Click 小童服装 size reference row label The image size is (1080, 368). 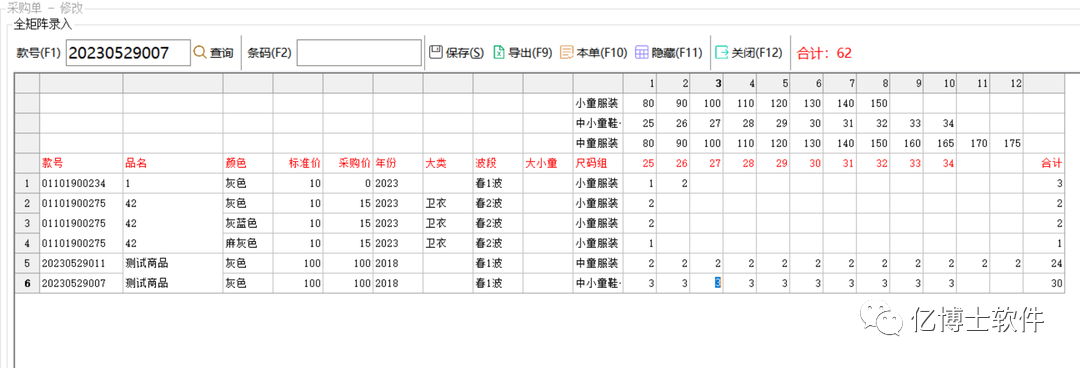[x=597, y=103]
